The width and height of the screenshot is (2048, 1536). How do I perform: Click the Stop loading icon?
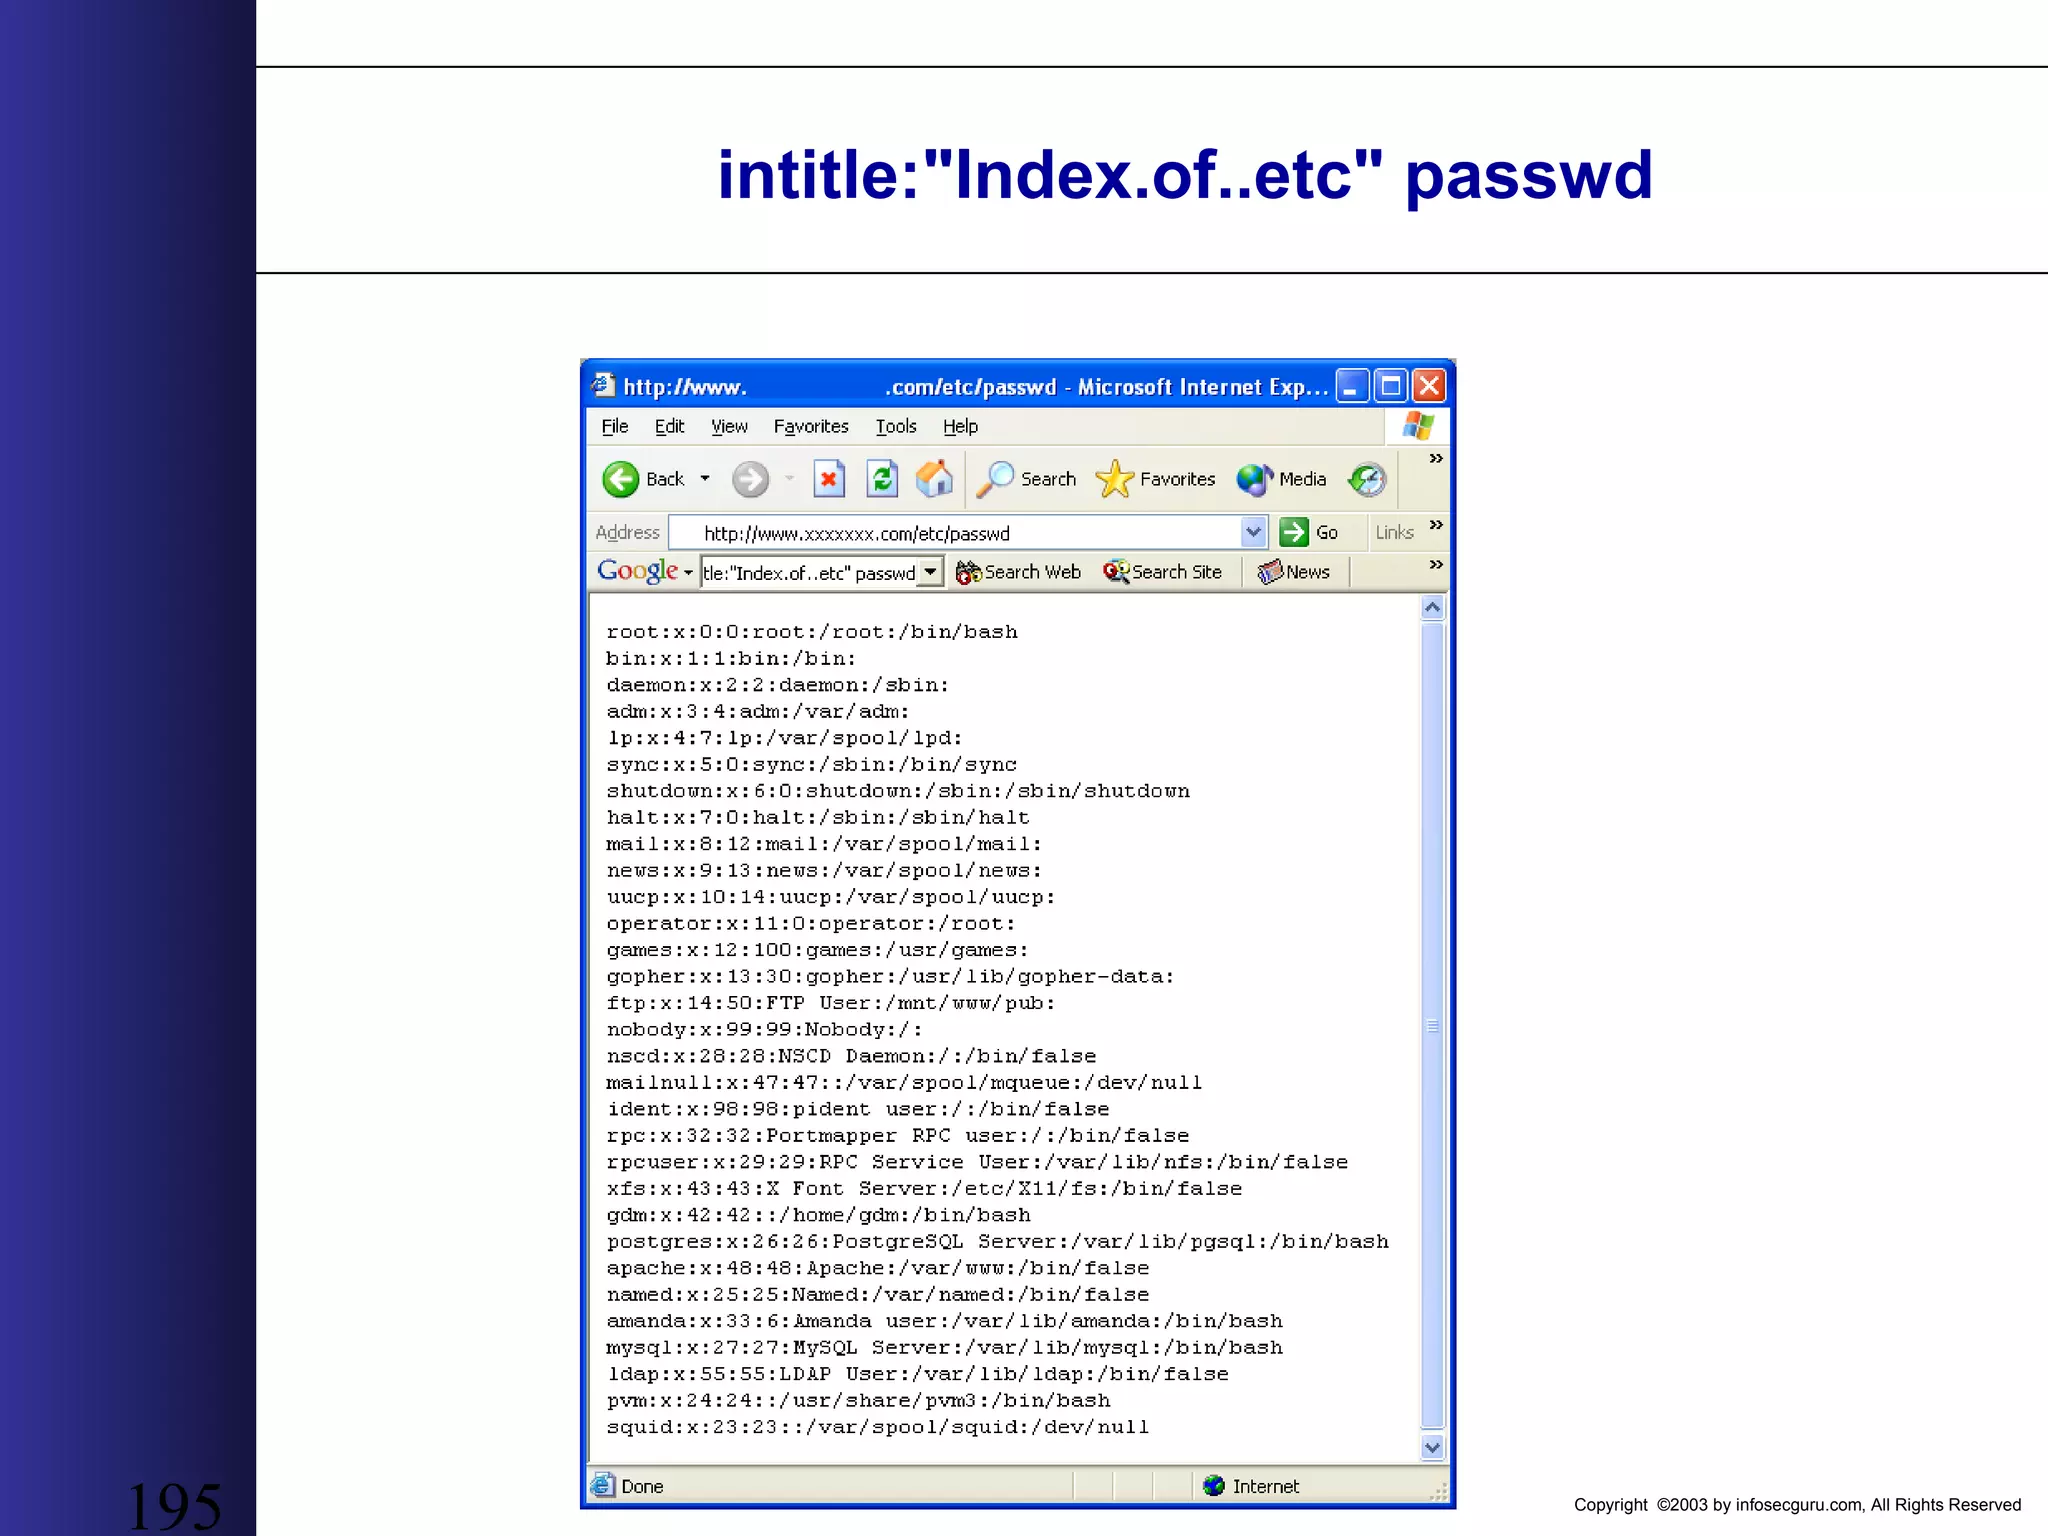(829, 479)
